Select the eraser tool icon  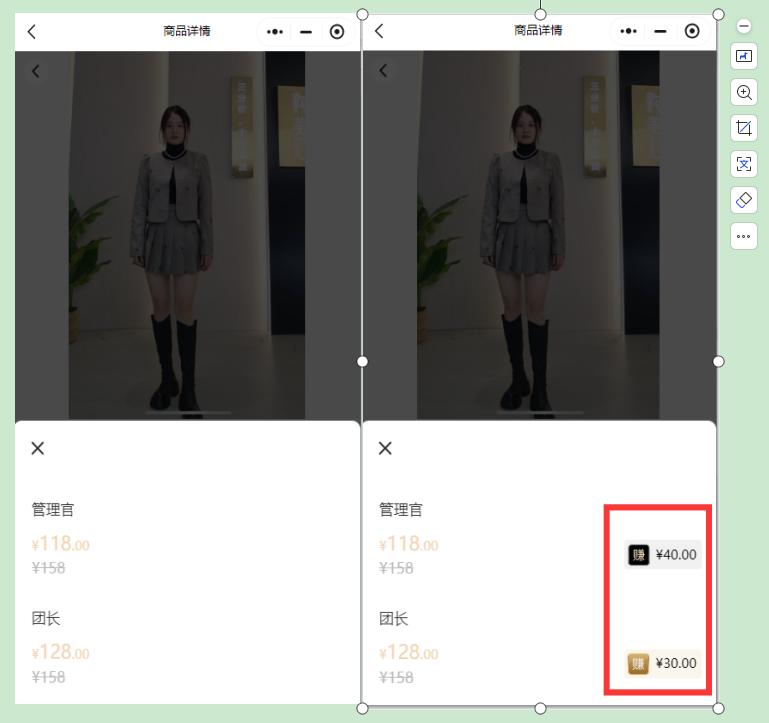743,200
